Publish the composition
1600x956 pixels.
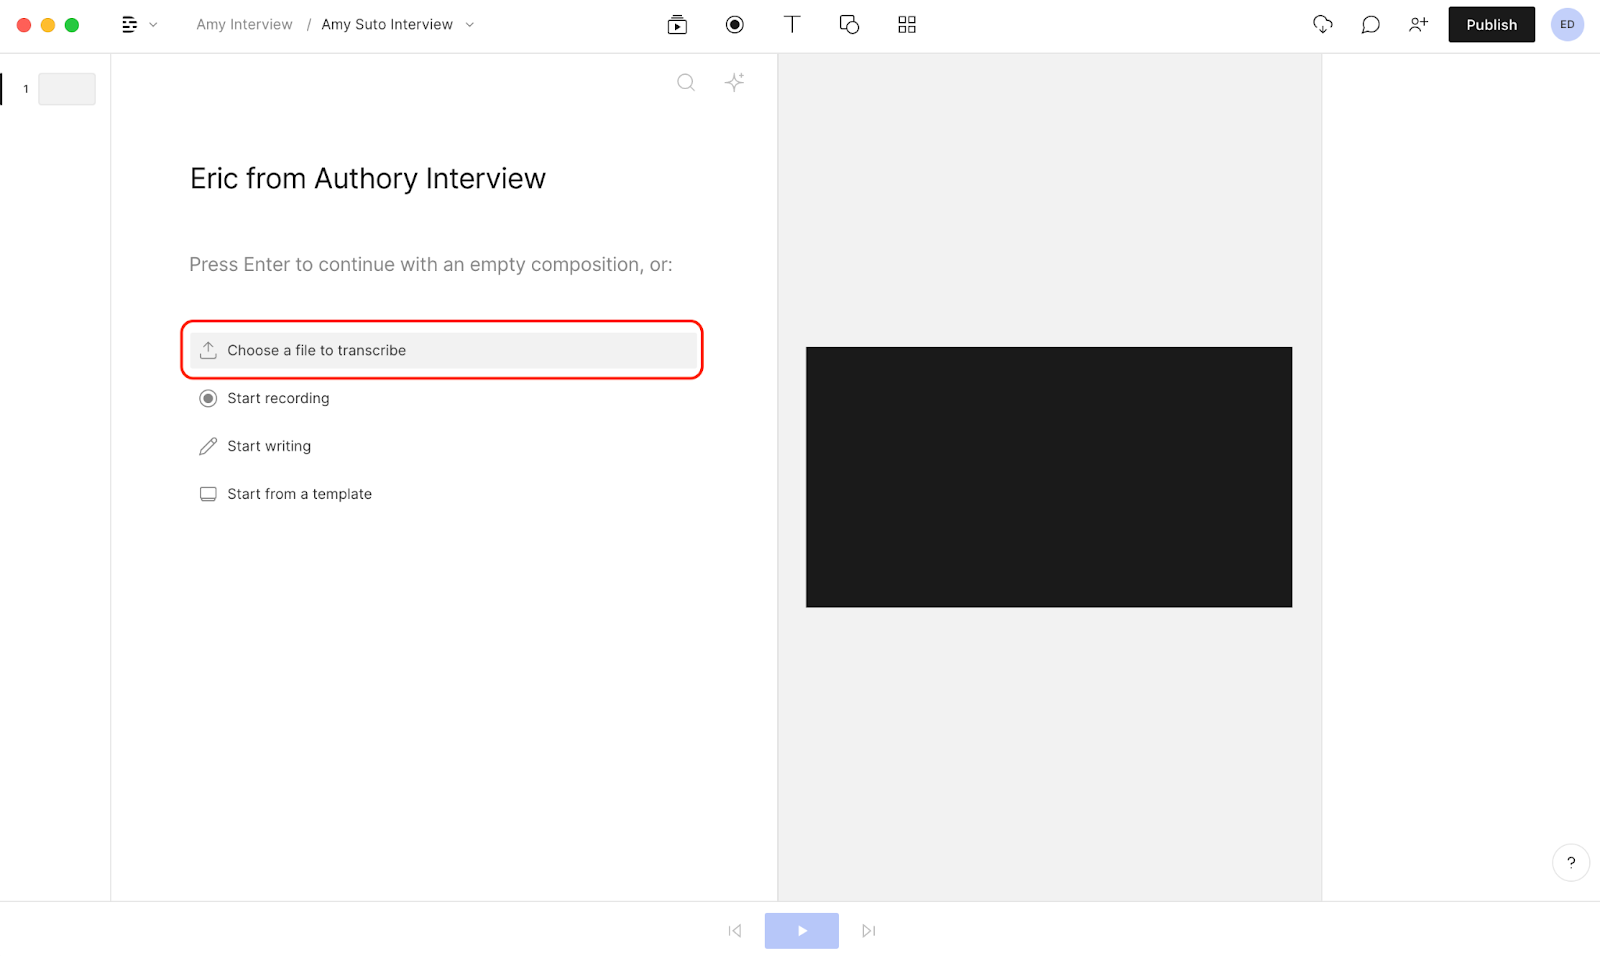[1491, 24]
